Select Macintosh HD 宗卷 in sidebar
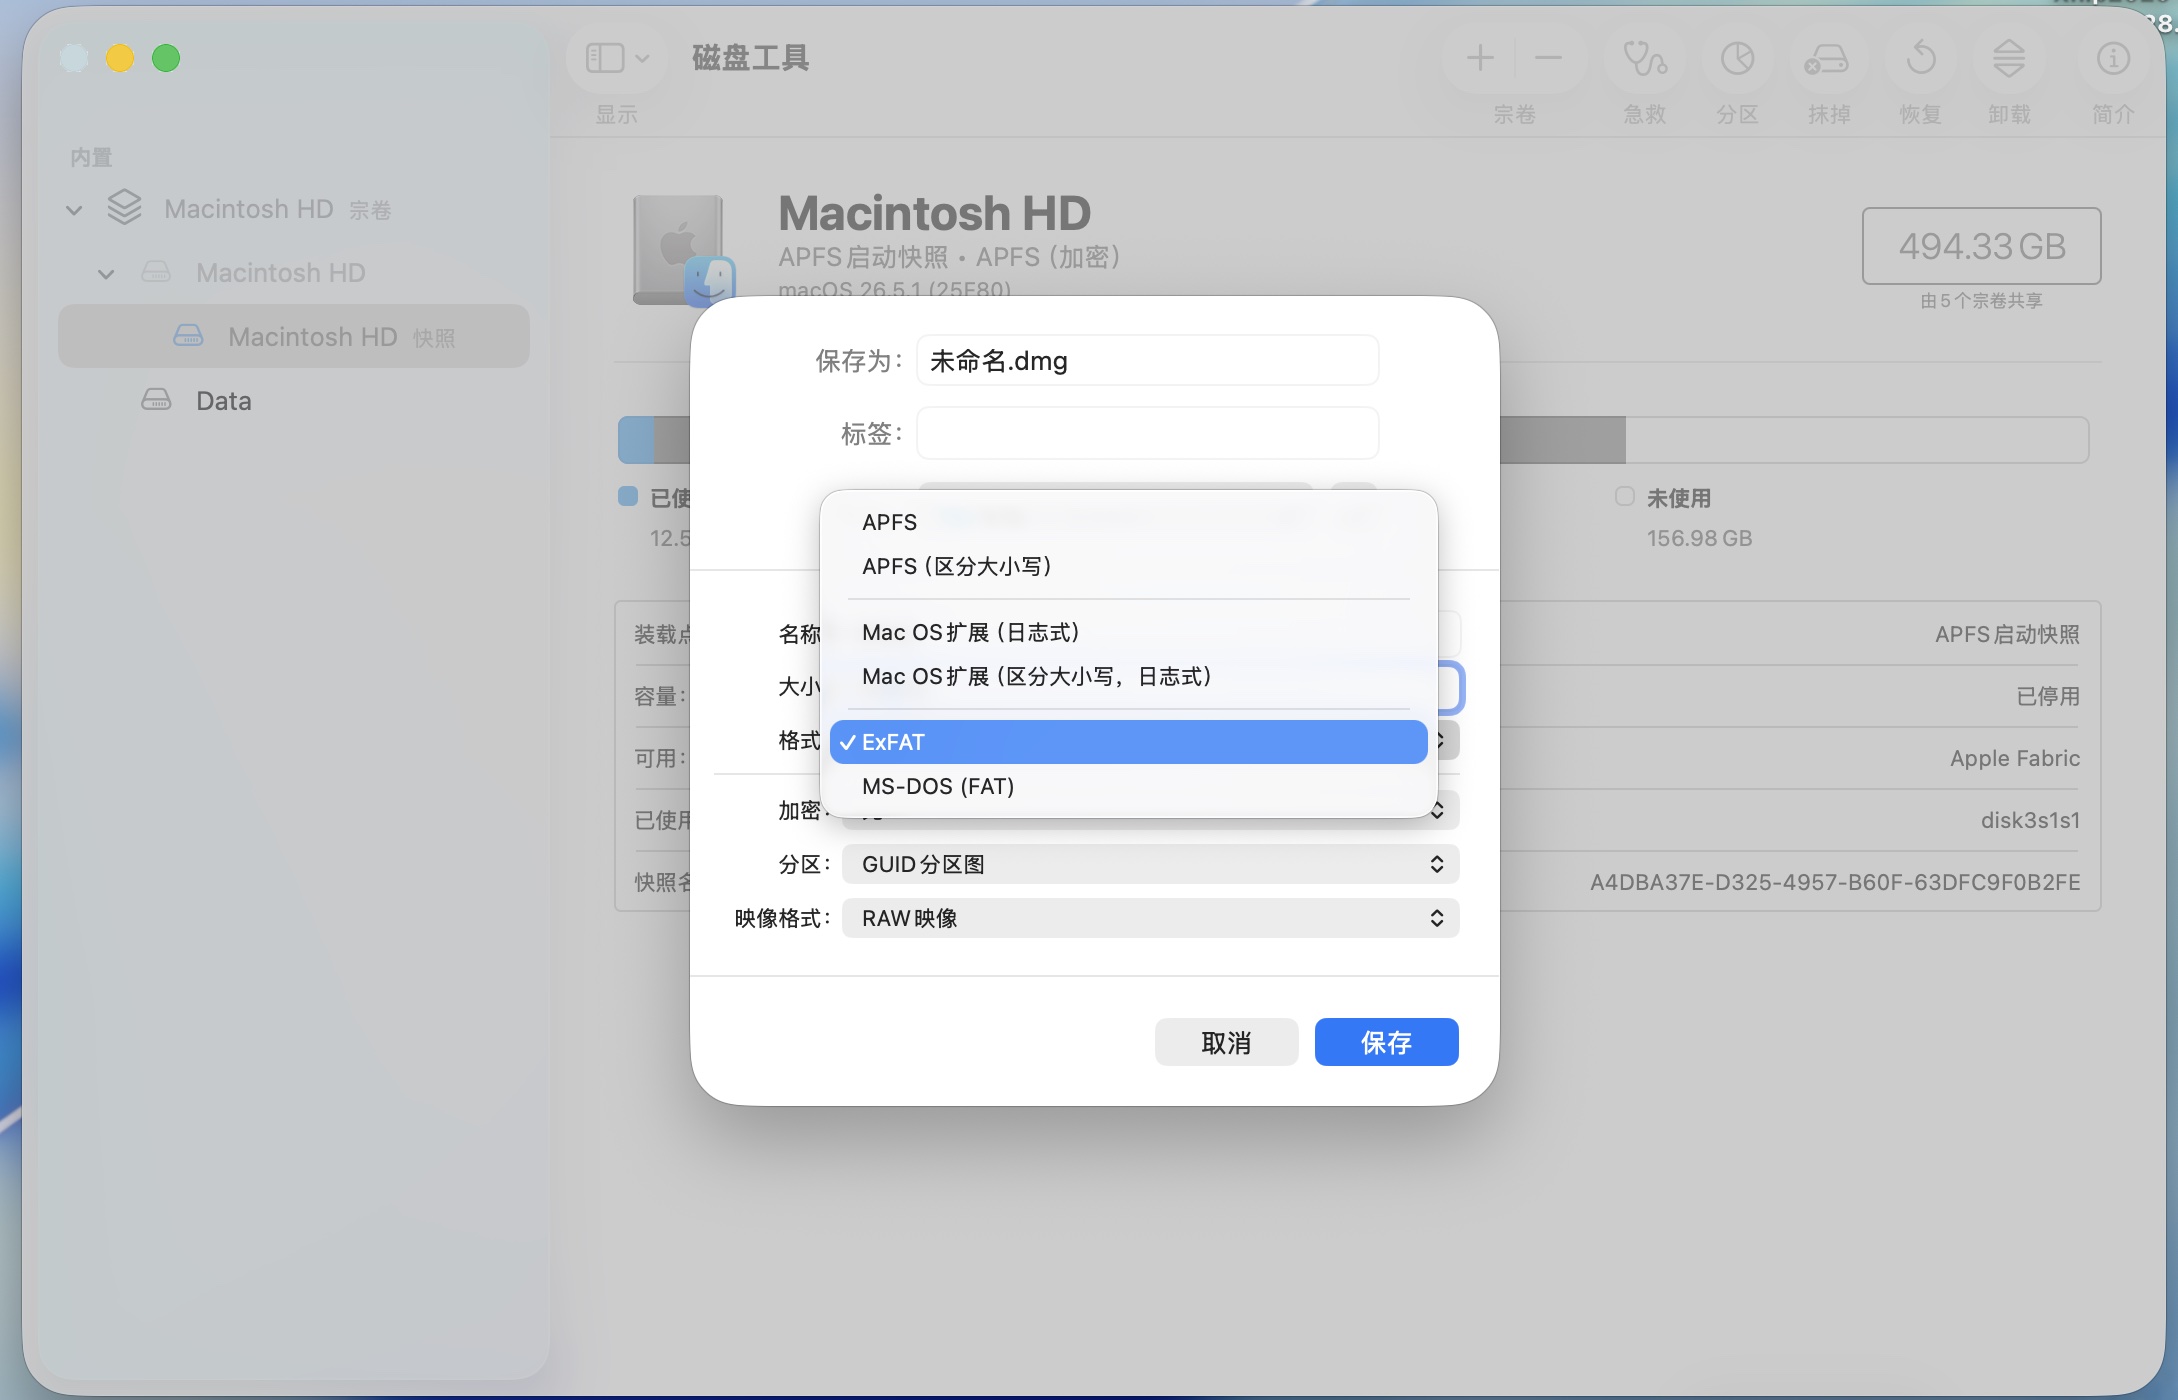Screen dimensions: 2178x1400 294,209
